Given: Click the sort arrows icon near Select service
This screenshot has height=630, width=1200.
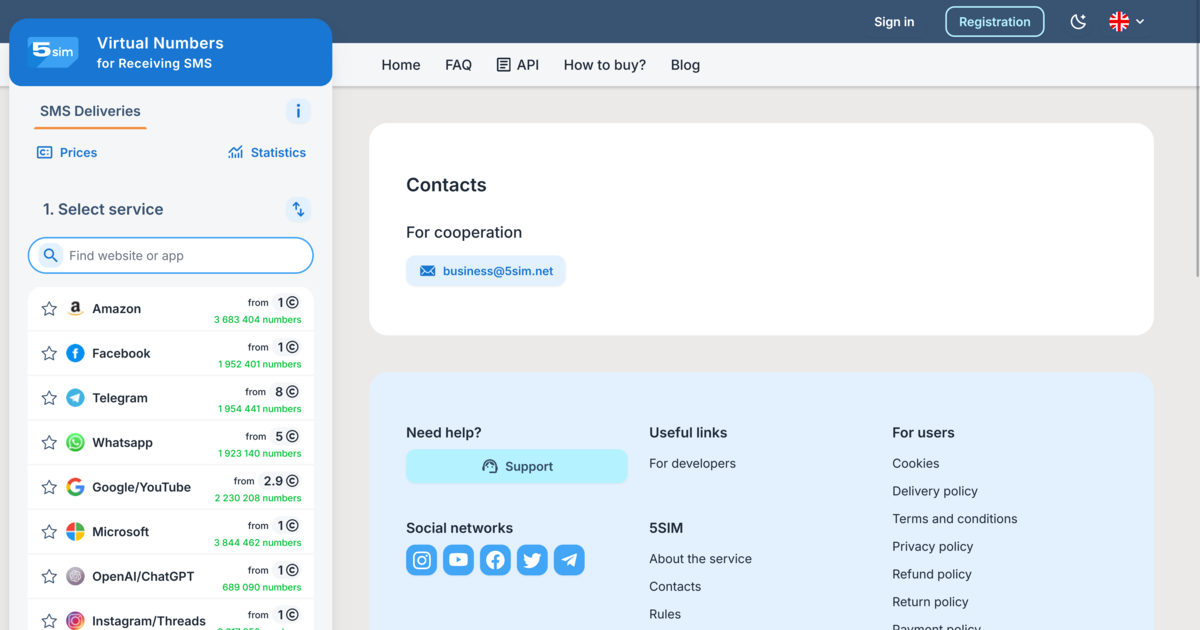Looking at the screenshot, I should click(298, 209).
